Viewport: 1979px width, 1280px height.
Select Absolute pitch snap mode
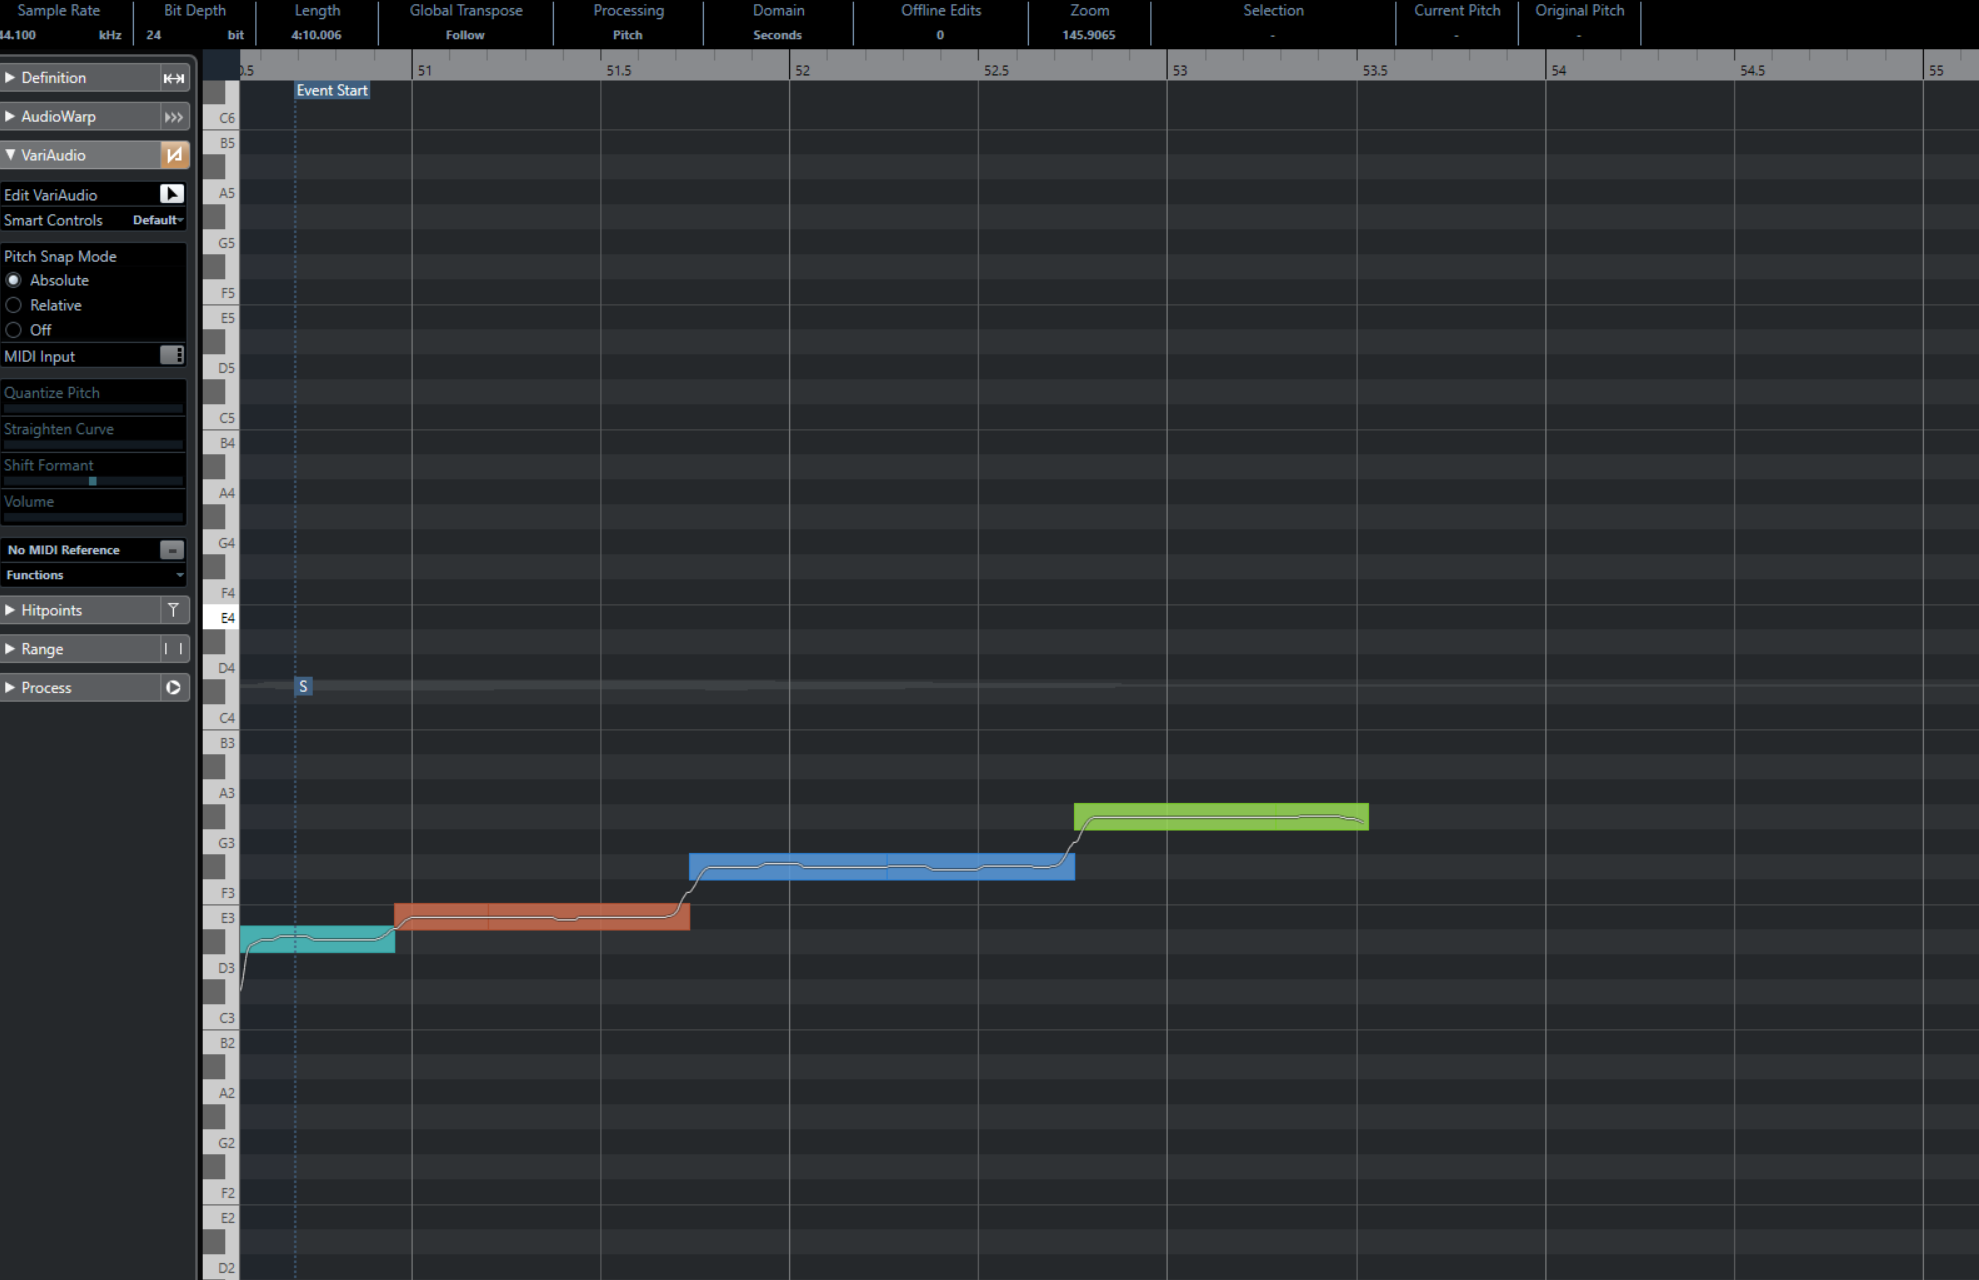click(x=14, y=280)
